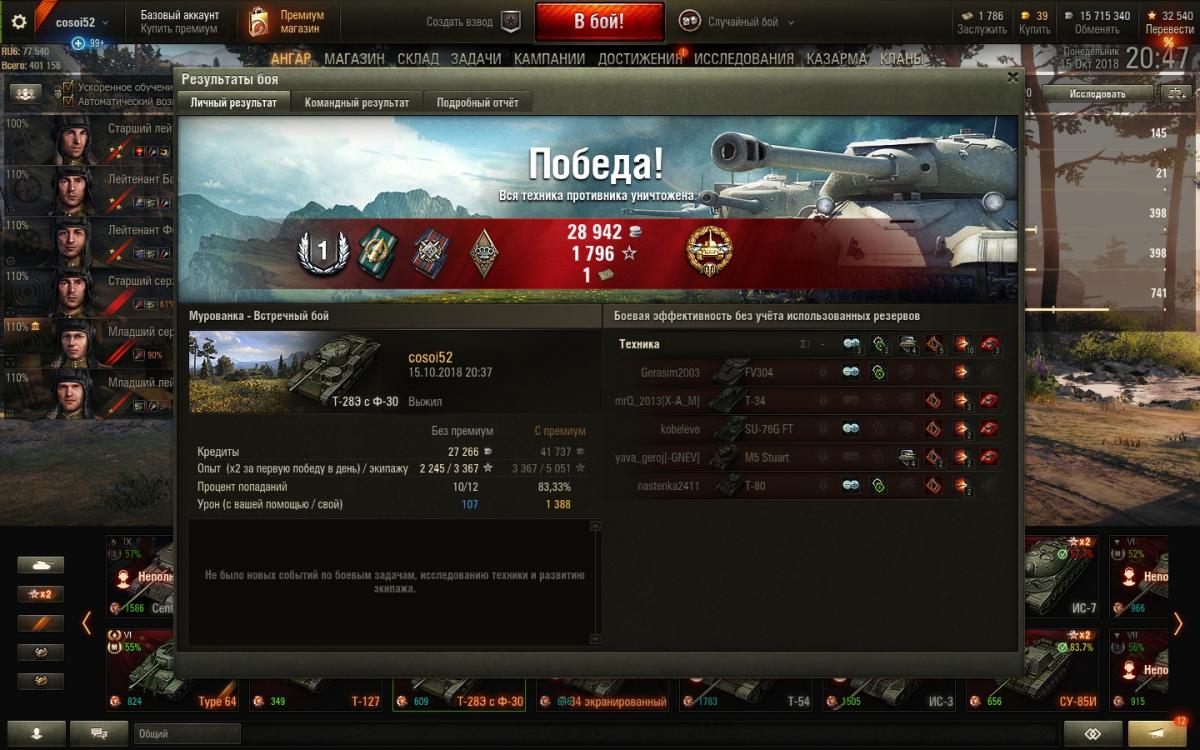Toggle automatic return of crew checkbox

click(x=68, y=101)
